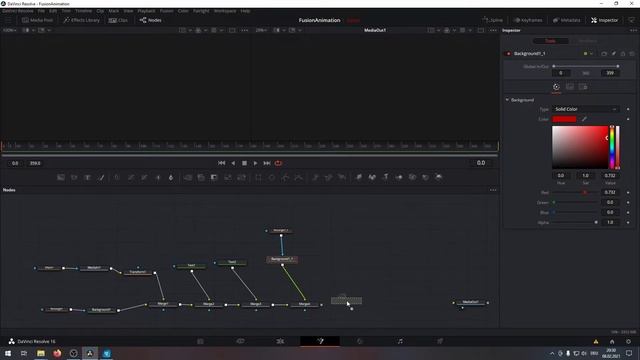Pin the Background1_1 tool in Inspector
Viewport: 640px width, 360px height.
pos(613,53)
